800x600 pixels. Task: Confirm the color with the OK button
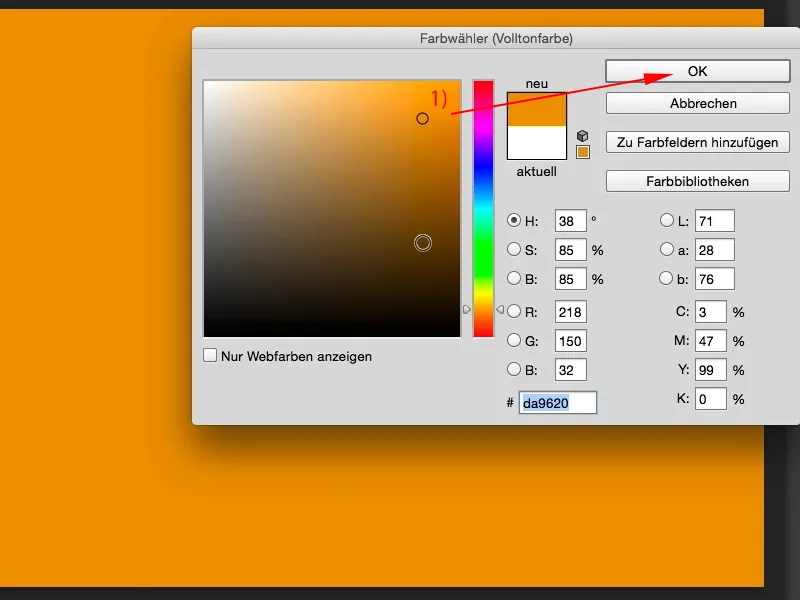(x=697, y=71)
